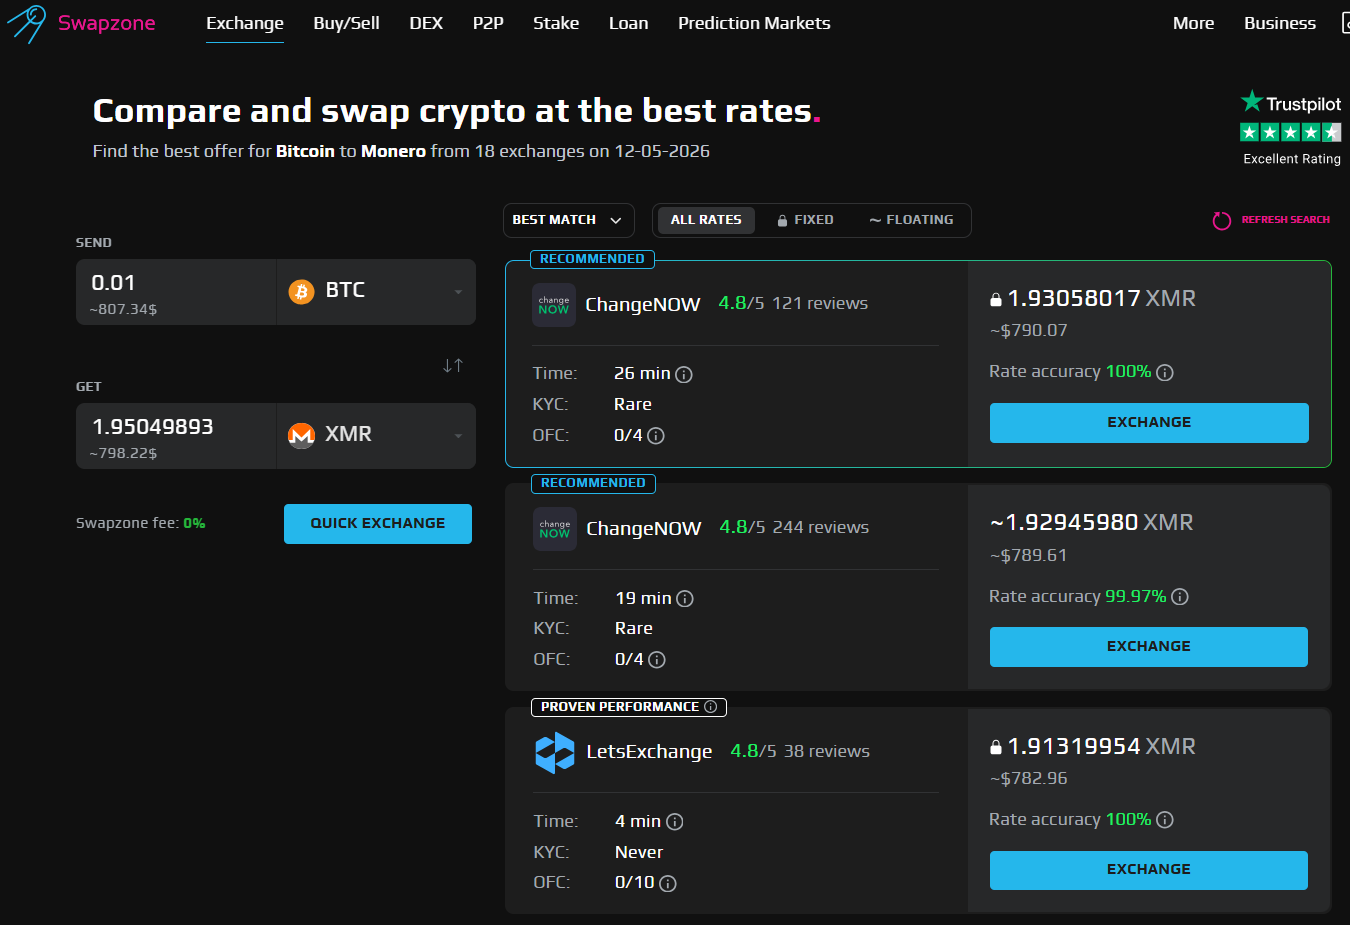Click the ~$782.96 value
Screen dimensions: 1350x925
[1029, 778]
